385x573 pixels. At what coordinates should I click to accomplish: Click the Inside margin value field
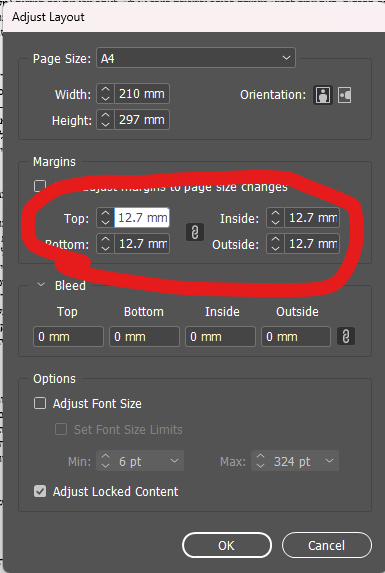click(312, 218)
